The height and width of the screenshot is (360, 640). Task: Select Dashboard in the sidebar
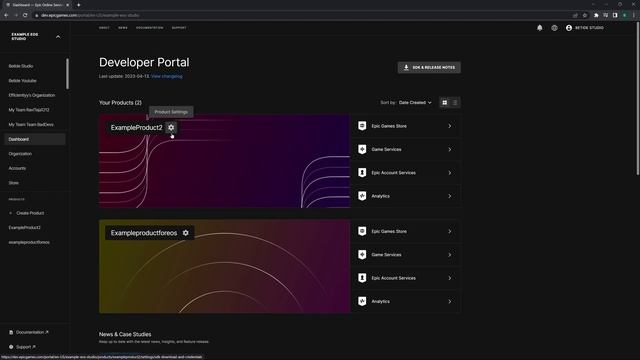35,139
